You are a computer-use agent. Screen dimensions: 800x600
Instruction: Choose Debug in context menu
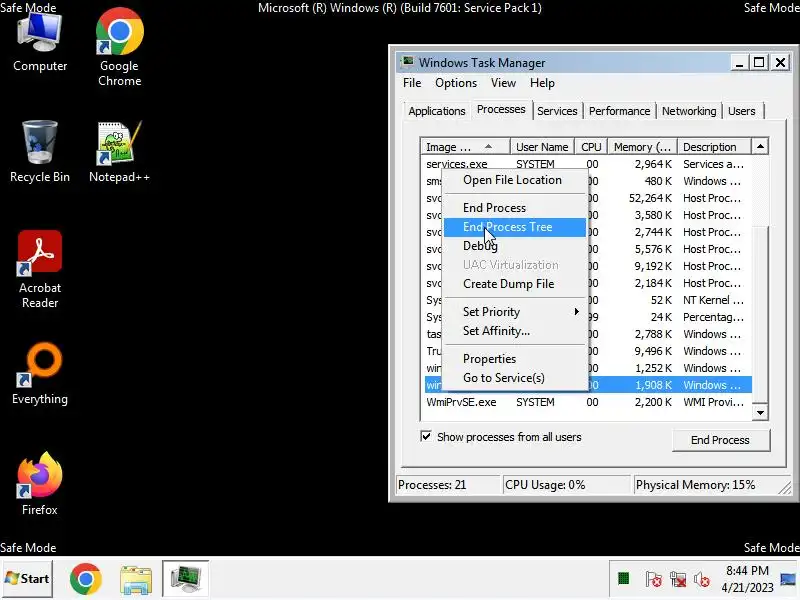515,246
